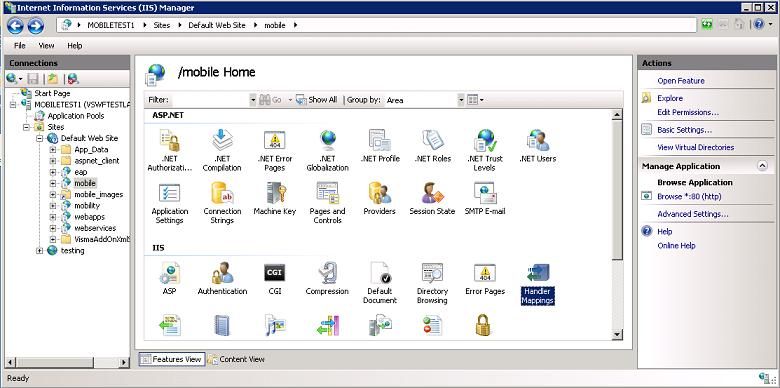This screenshot has height=388, width=780.
Task: Click Show All in filter bar
Action: point(316,100)
